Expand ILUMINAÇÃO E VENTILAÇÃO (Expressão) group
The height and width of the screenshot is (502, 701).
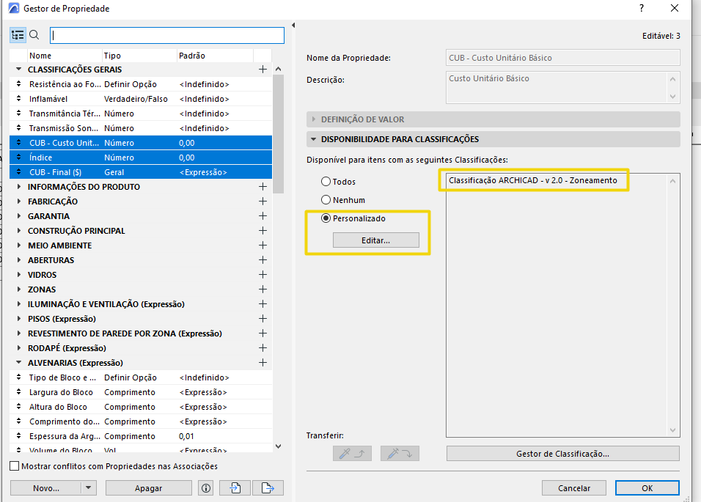point(18,304)
